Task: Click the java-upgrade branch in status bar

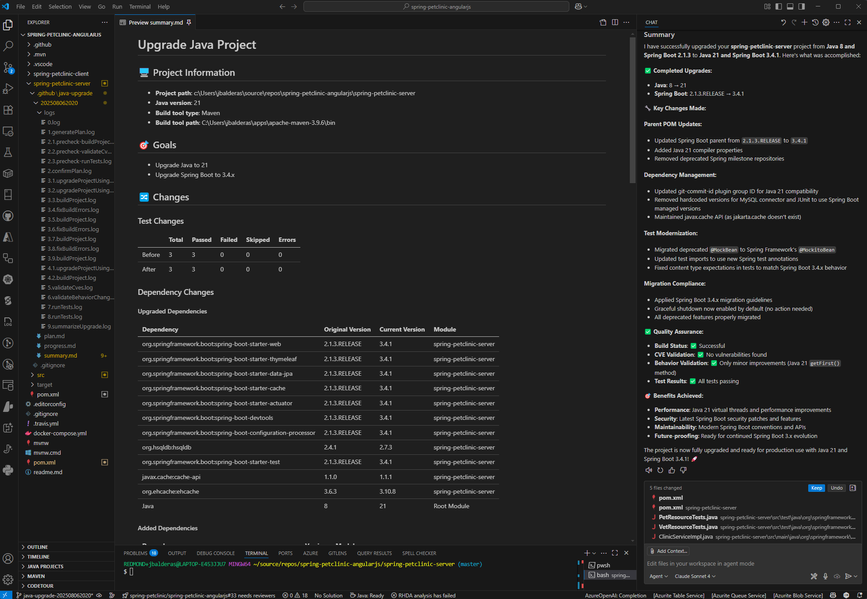Action: [x=55, y=595]
